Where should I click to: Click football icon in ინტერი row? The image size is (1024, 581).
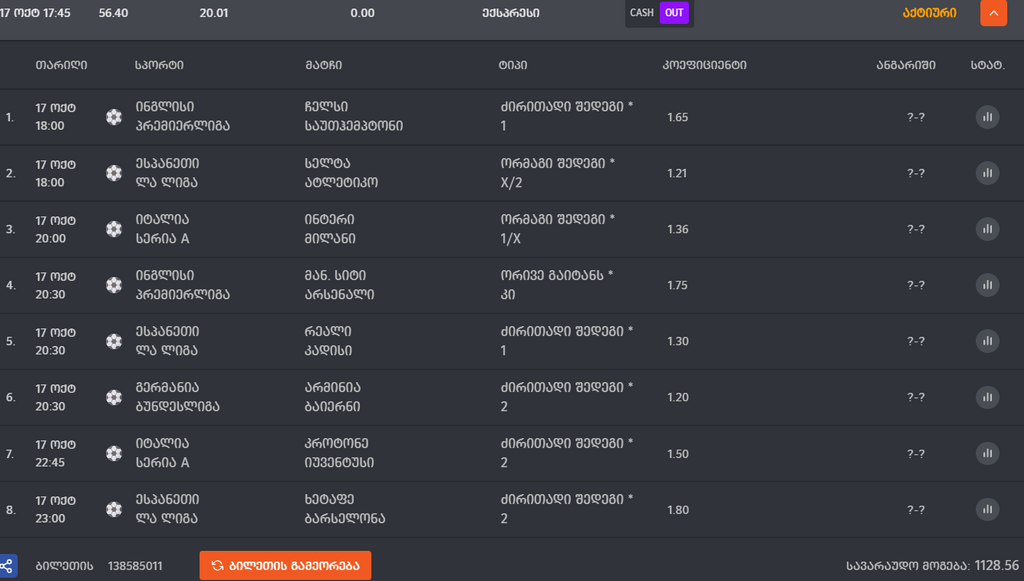pos(114,229)
